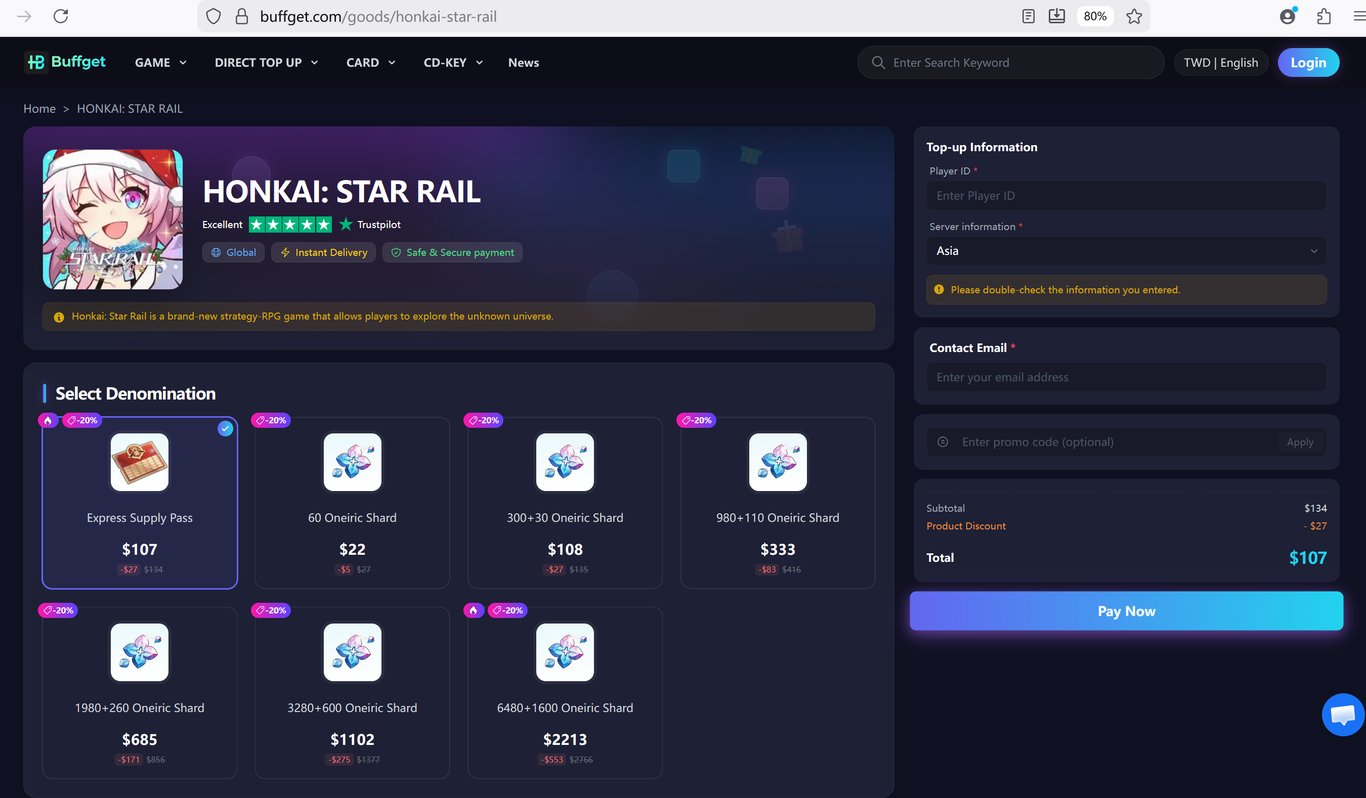Viewport: 1366px width, 798px height.
Task: Click the Pay Now button
Action: (x=1126, y=611)
